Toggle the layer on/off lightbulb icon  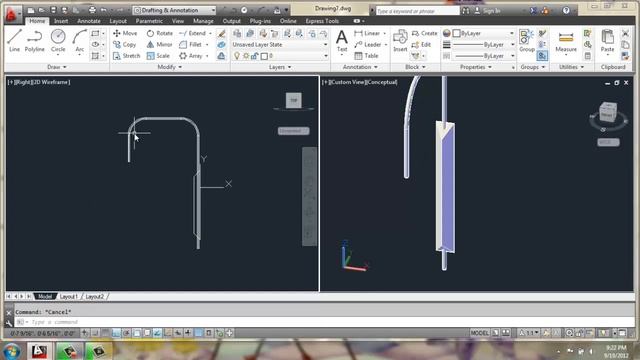tap(236, 56)
